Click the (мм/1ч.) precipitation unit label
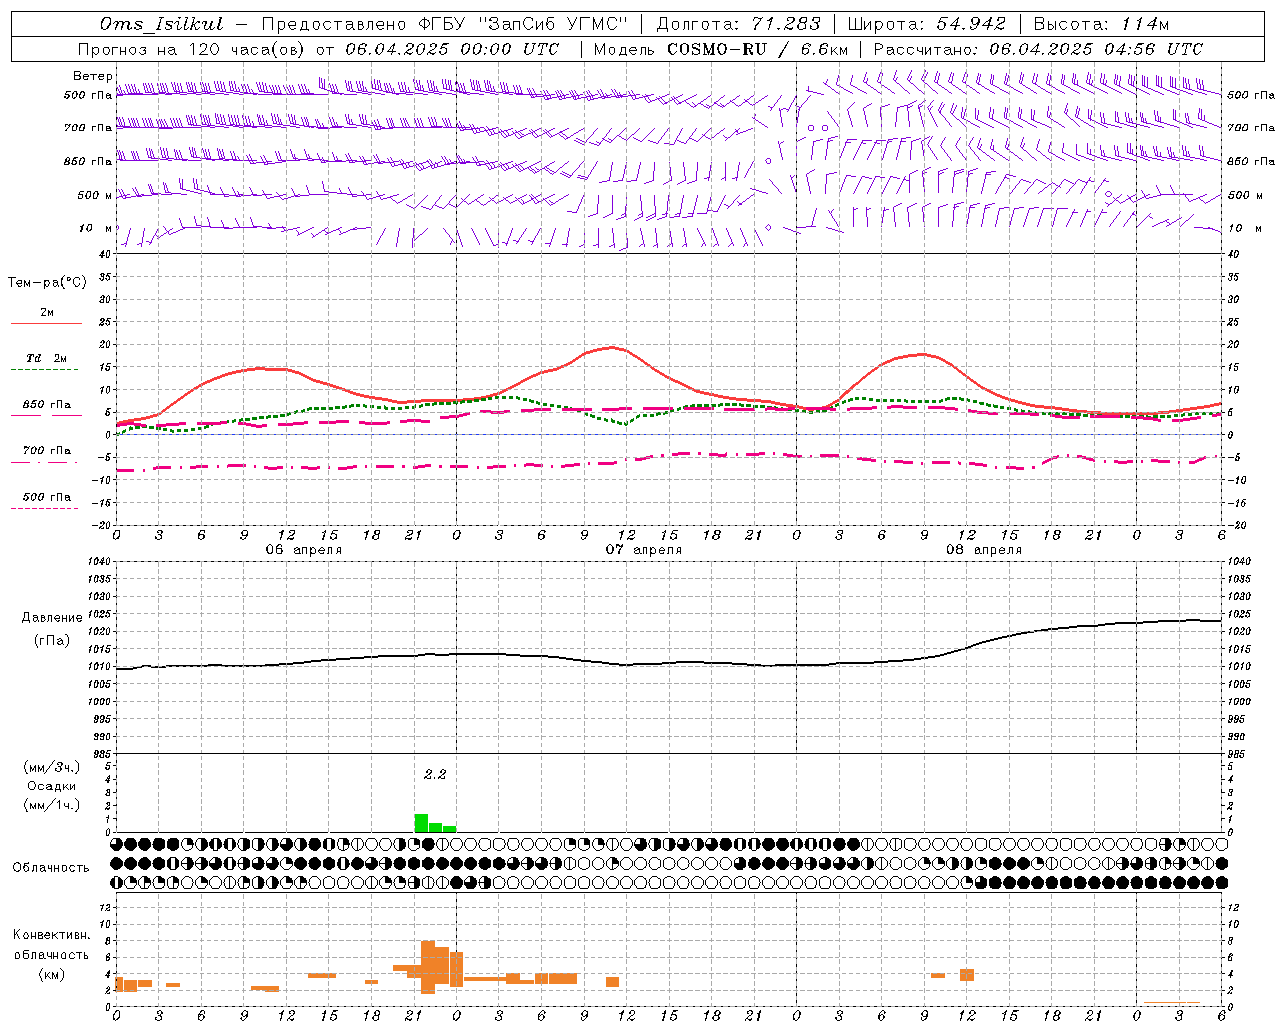Viewport: 1280px width, 1024px height. (x=52, y=805)
